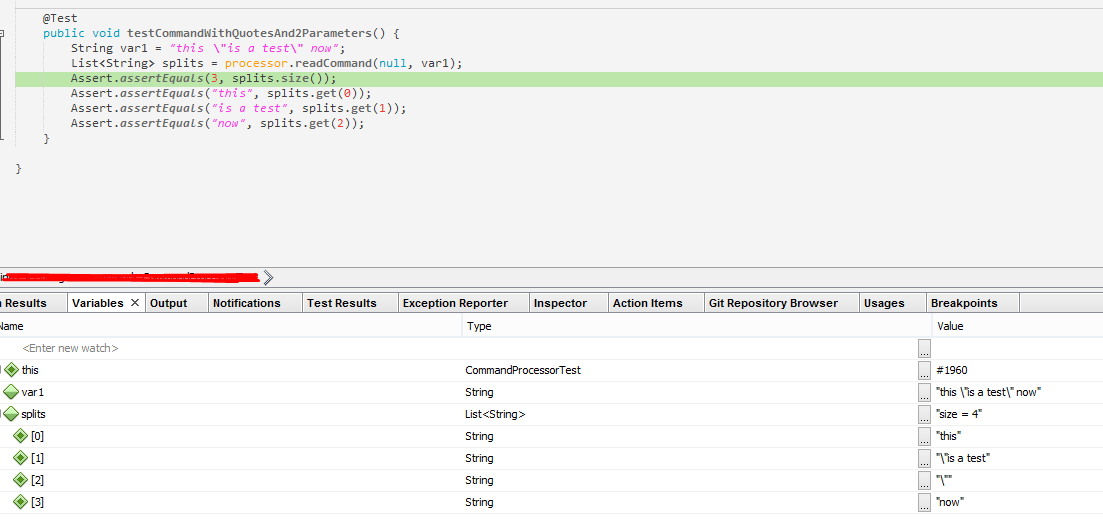Click the var1 value in variables table

pyautogui.click(x=988, y=392)
